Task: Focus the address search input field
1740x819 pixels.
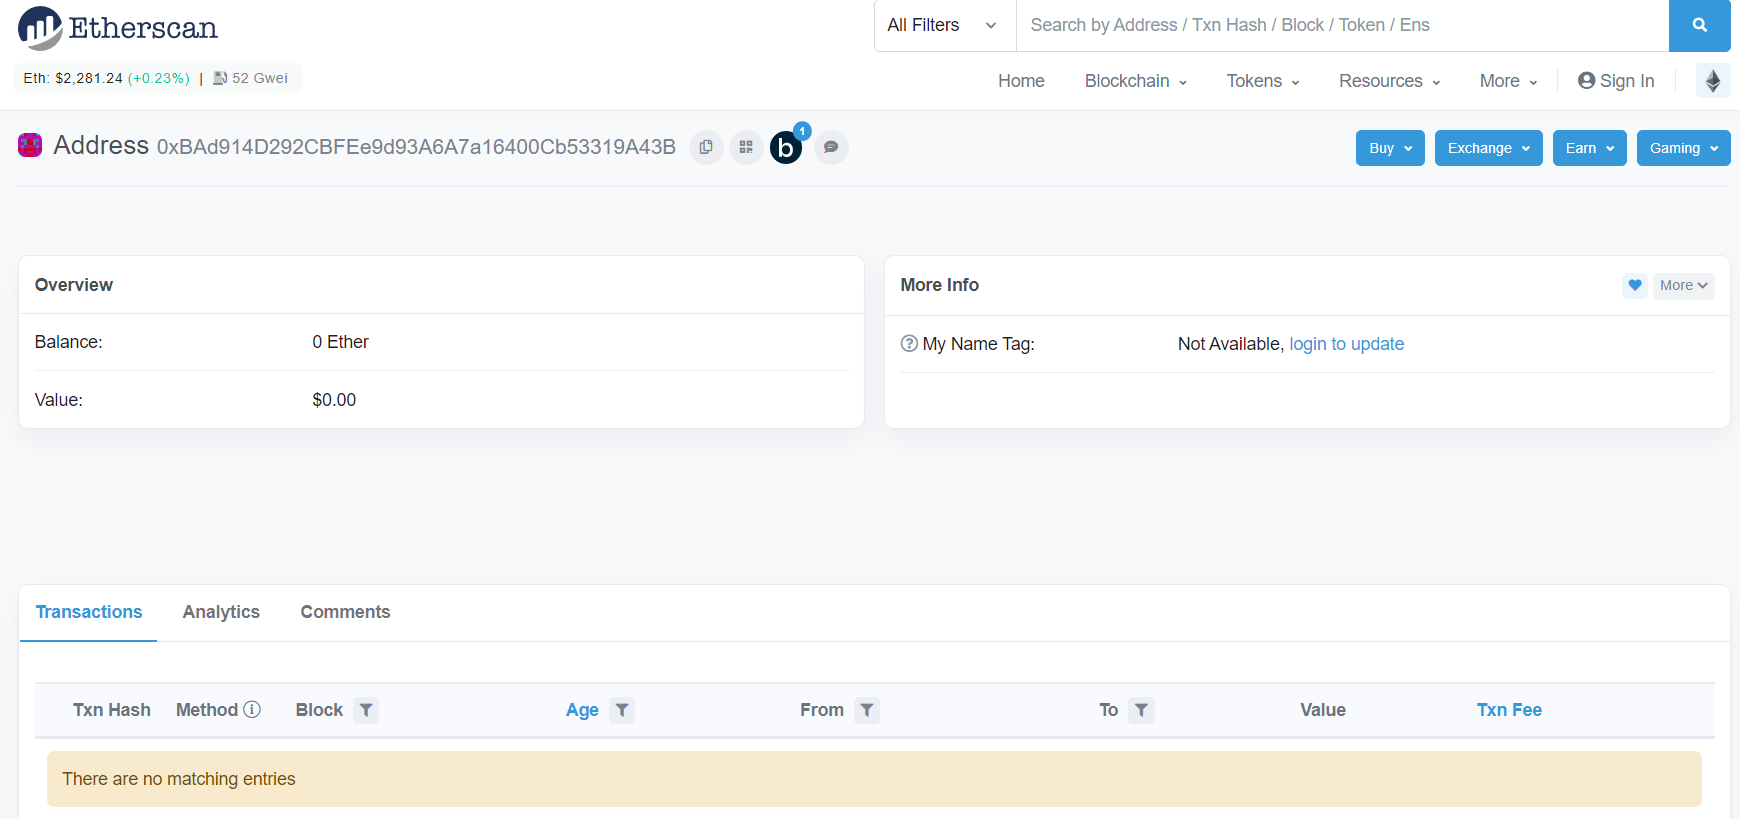Action: [1340, 26]
